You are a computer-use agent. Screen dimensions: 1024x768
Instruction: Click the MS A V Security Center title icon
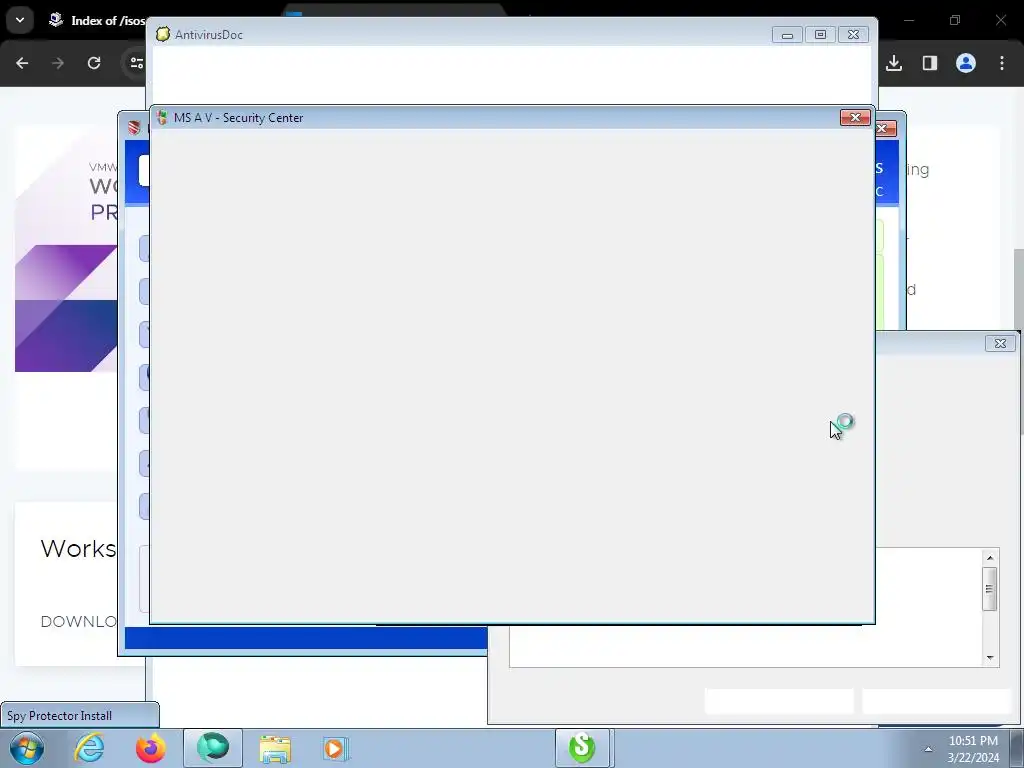[162, 118]
